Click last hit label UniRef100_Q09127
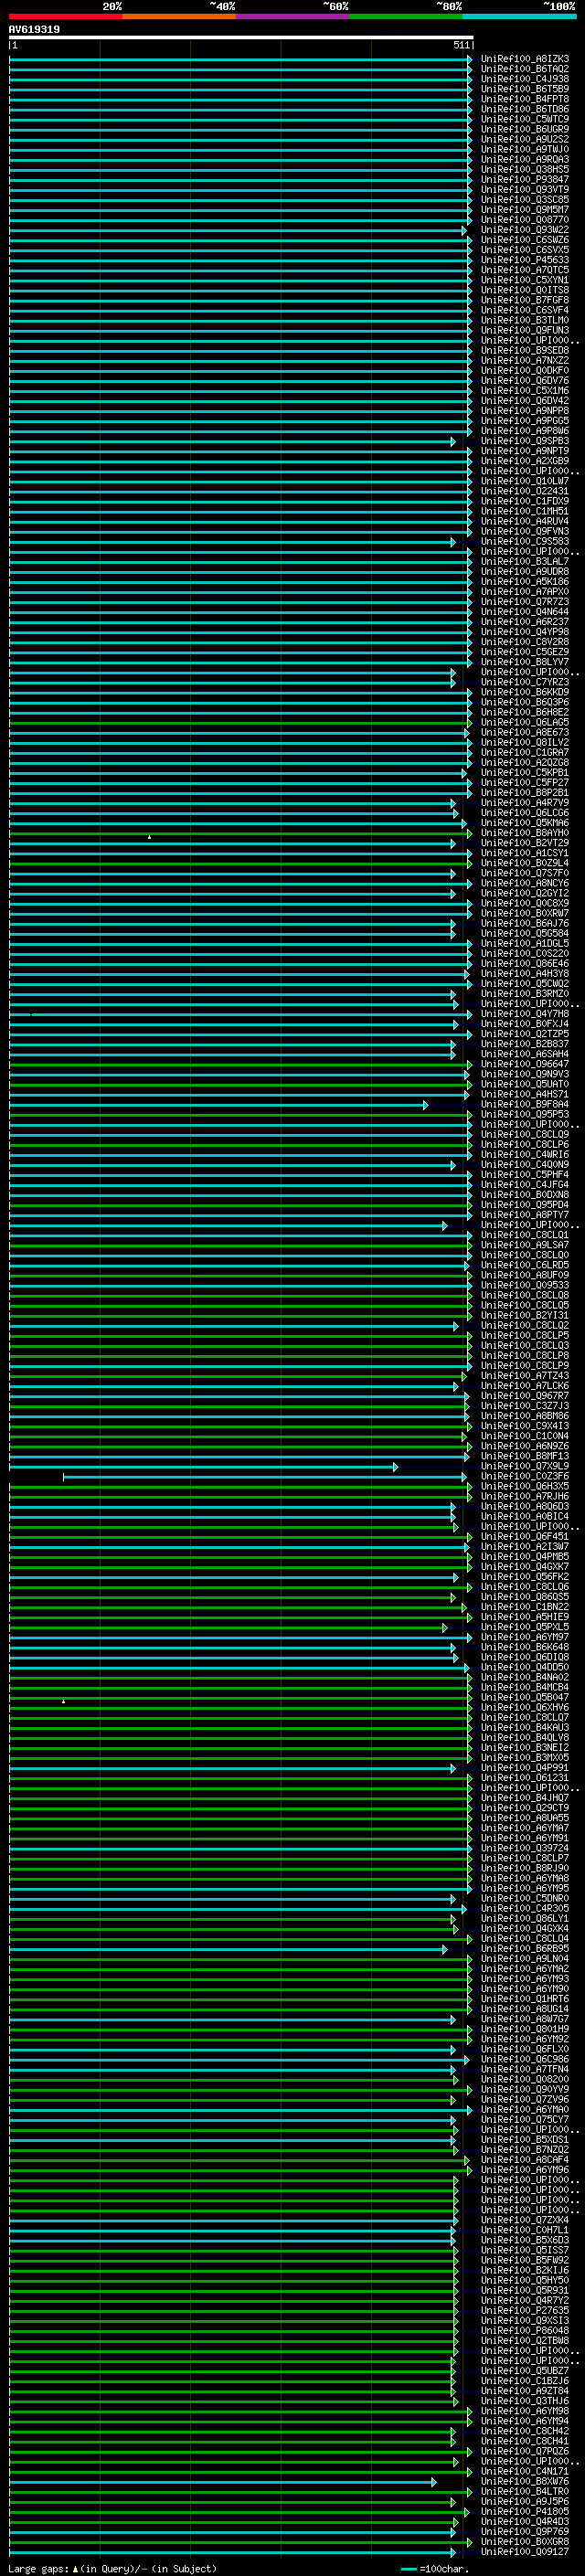The height and width of the screenshot is (2576, 585). [525, 2552]
